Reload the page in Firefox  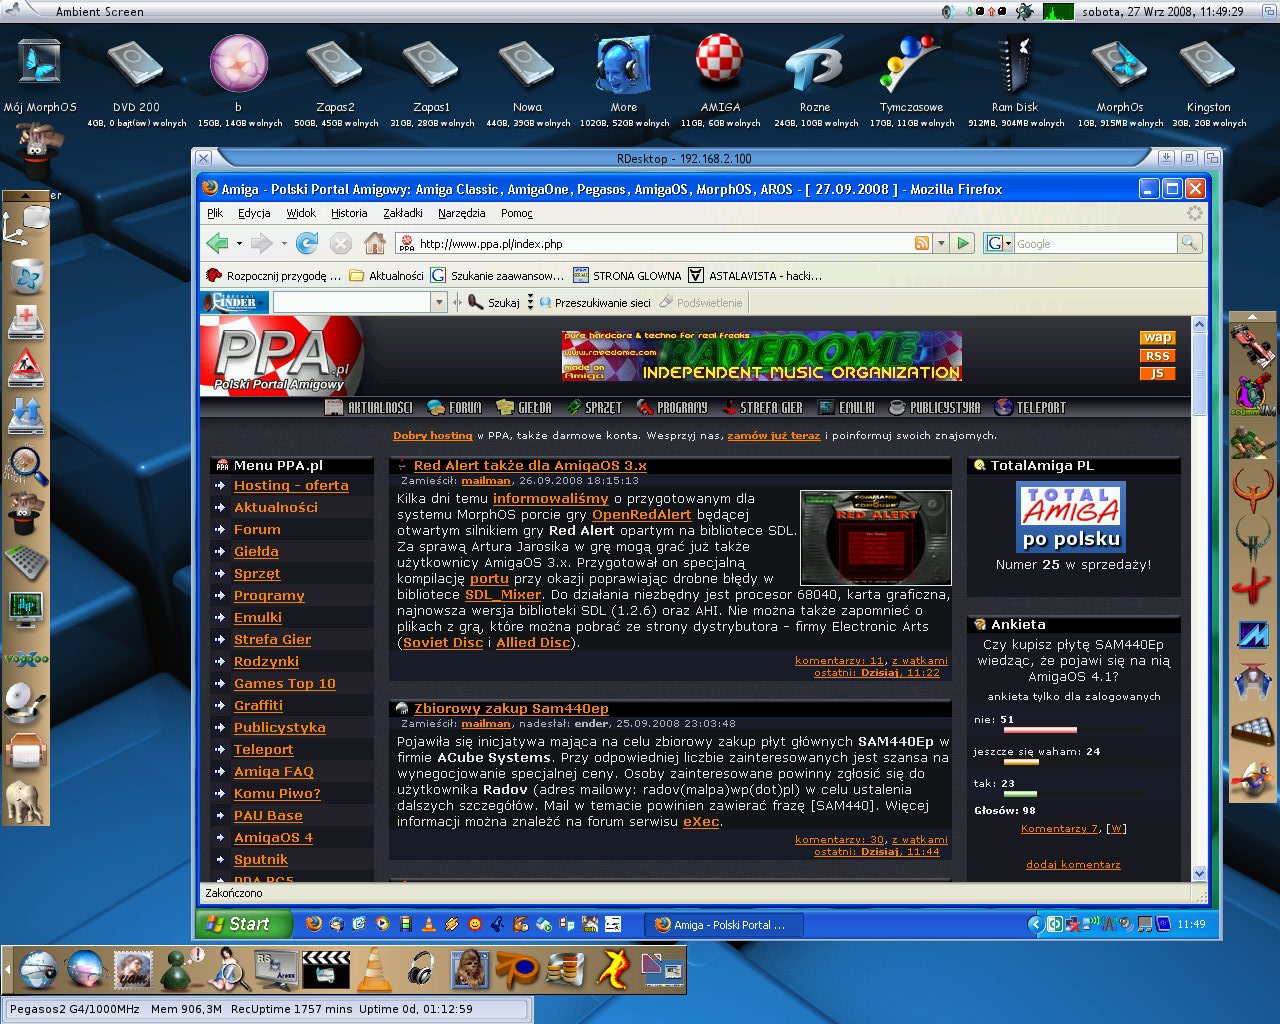tap(307, 243)
